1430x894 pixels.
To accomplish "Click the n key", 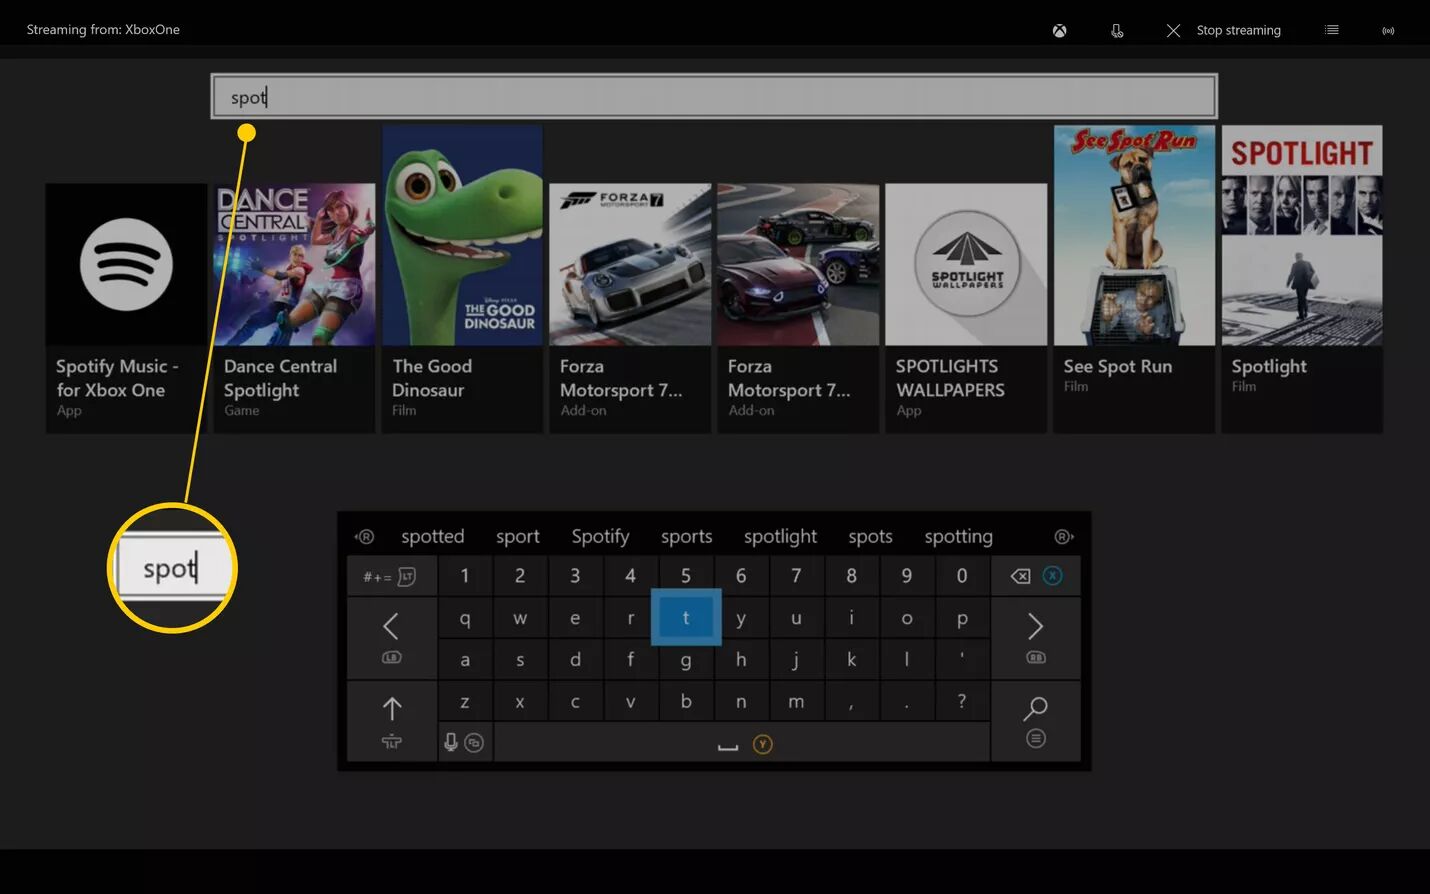I will coord(741,701).
